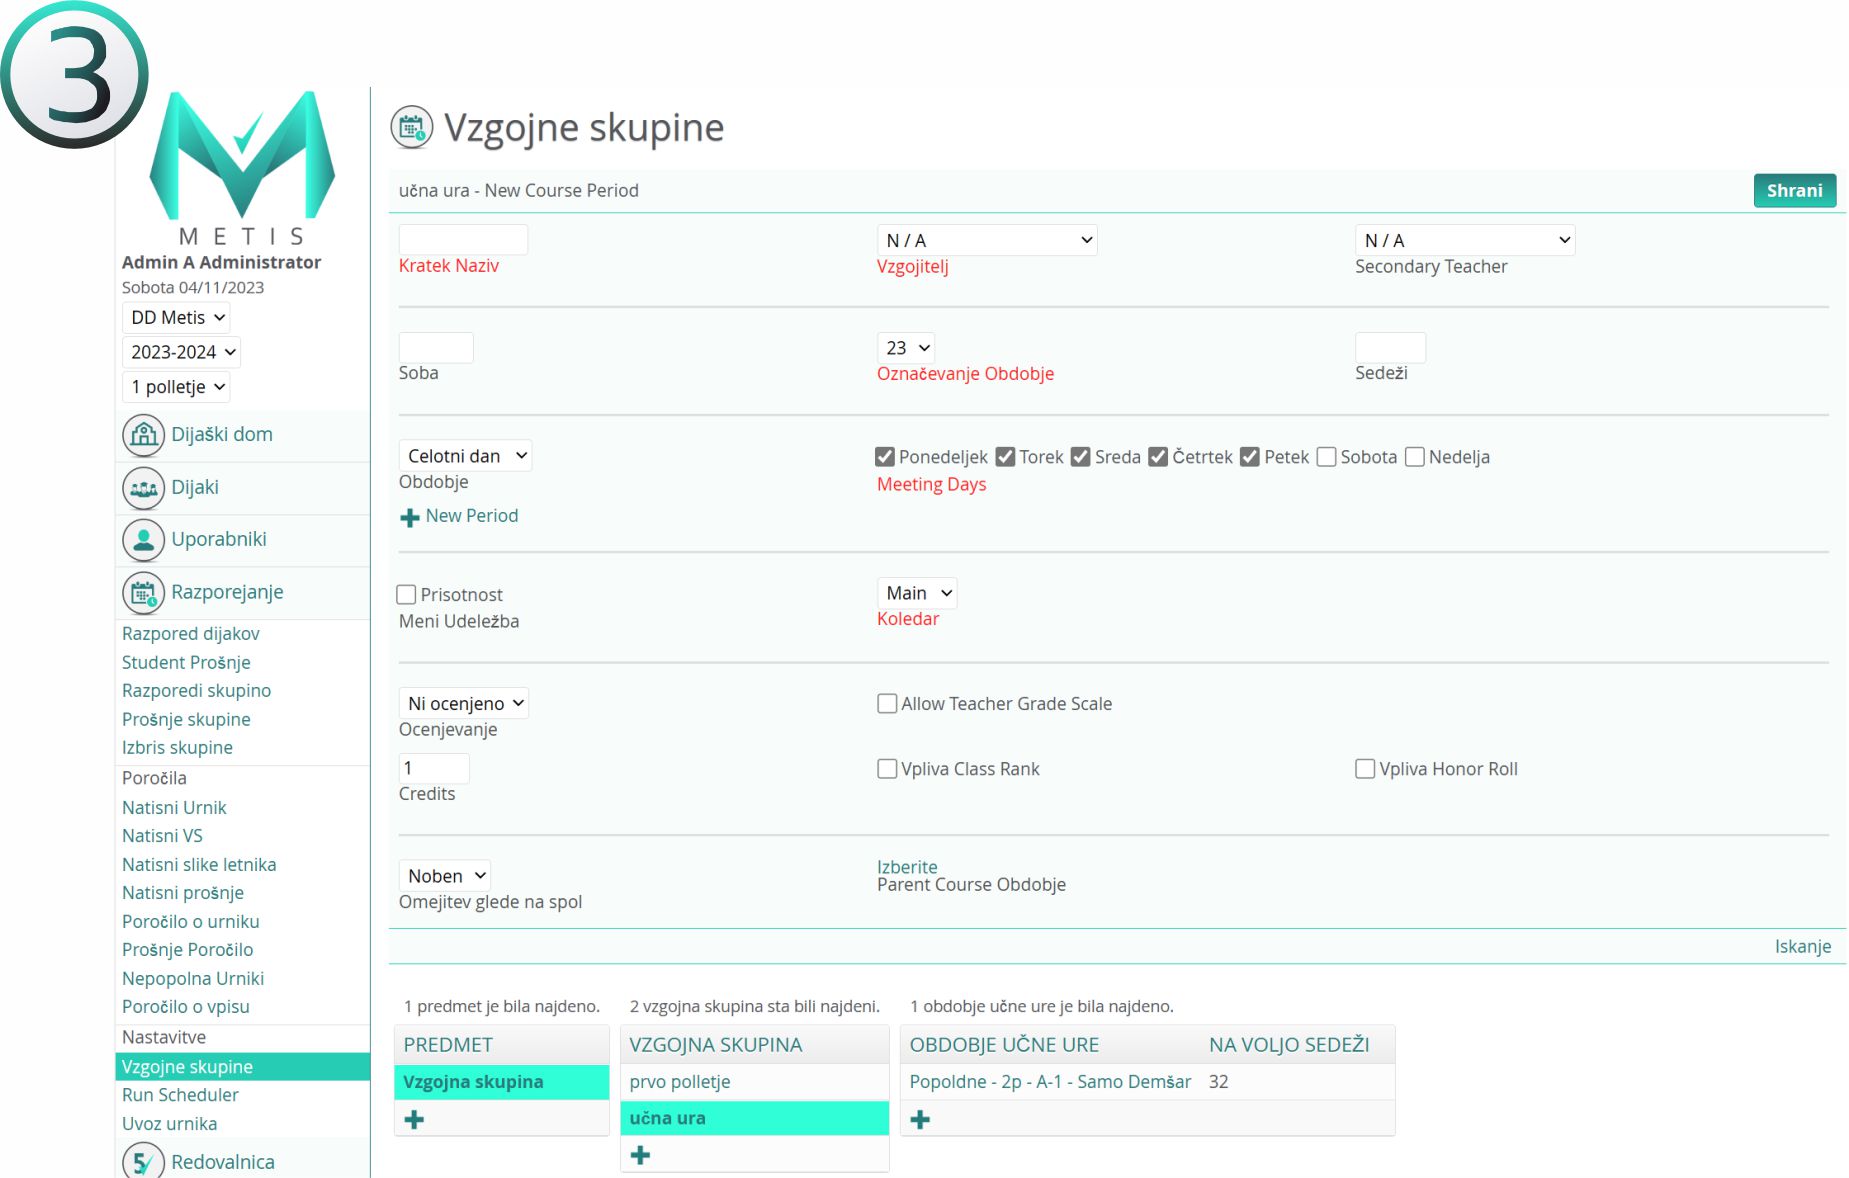Open the Dijaški dom module icon
Image resolution: width=1849 pixels, height=1178 pixels.
(x=143, y=435)
